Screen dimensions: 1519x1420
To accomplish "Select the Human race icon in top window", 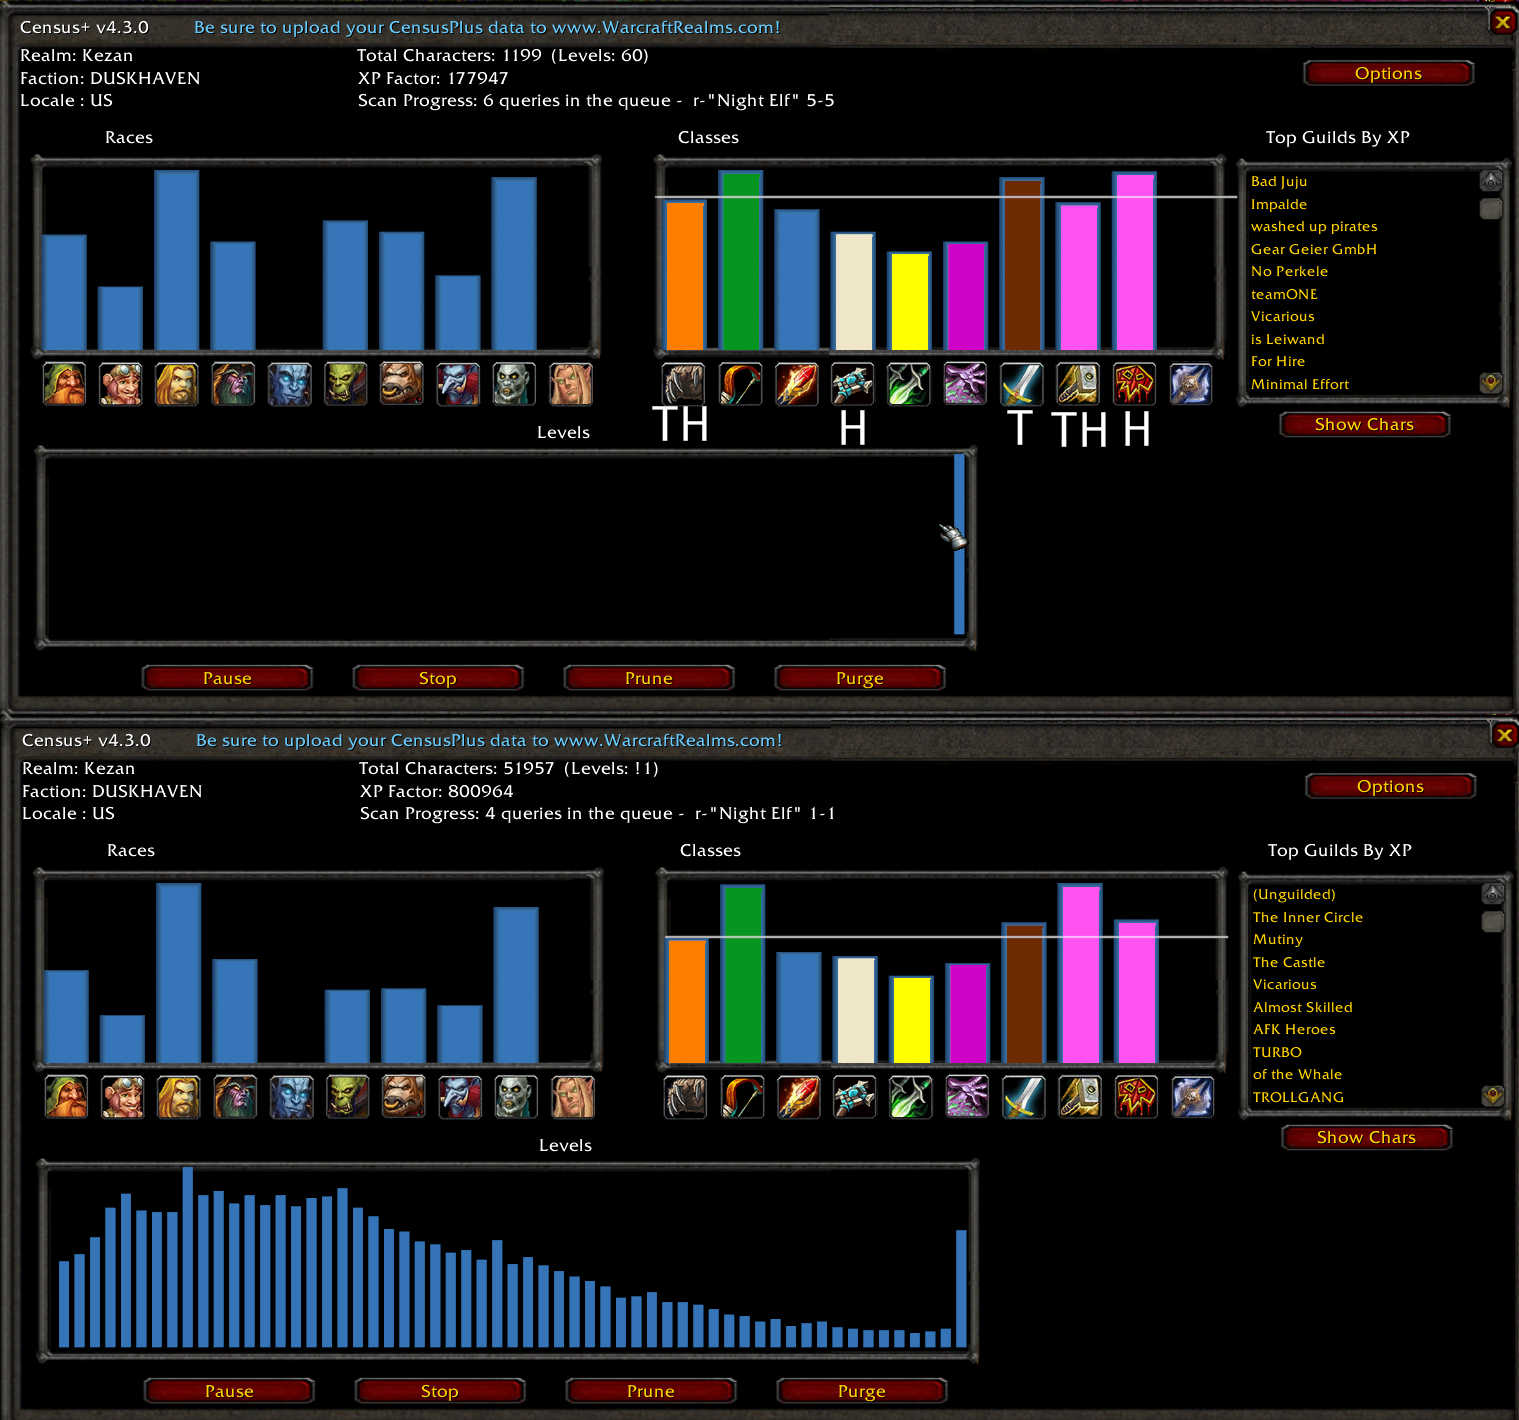I will (x=177, y=384).
